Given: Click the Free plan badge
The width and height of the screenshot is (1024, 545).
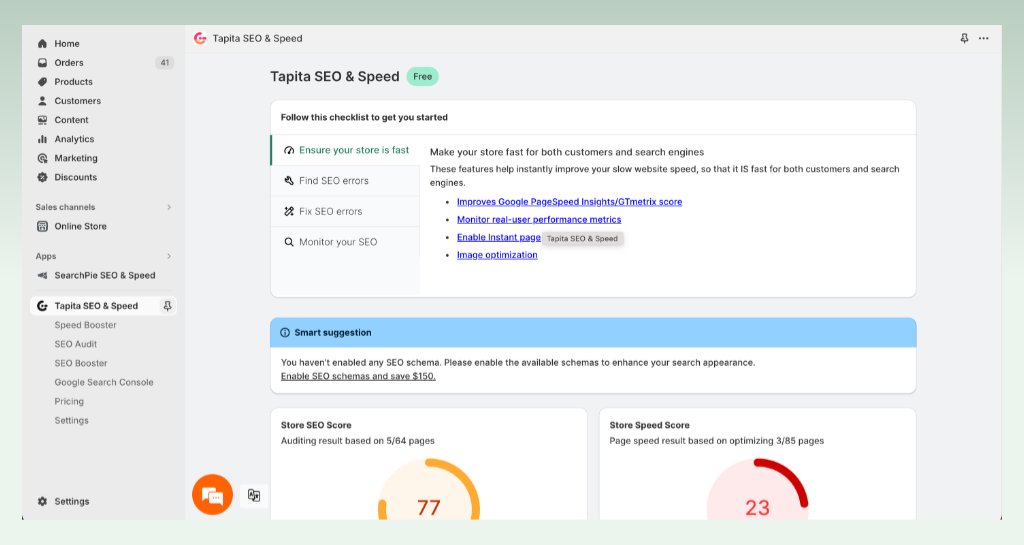Looking at the screenshot, I should pyautogui.click(x=423, y=76).
